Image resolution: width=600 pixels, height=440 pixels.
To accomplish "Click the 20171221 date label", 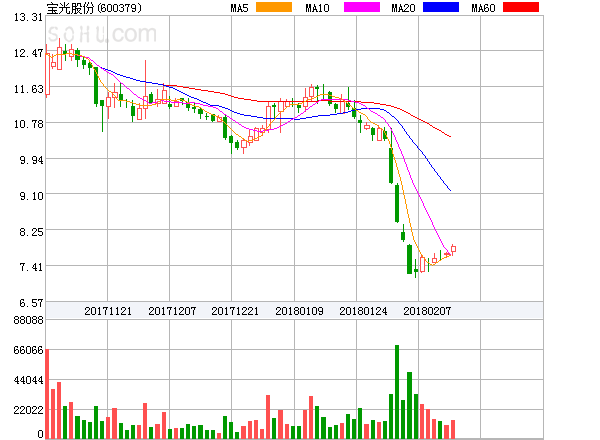I will pos(235,311).
